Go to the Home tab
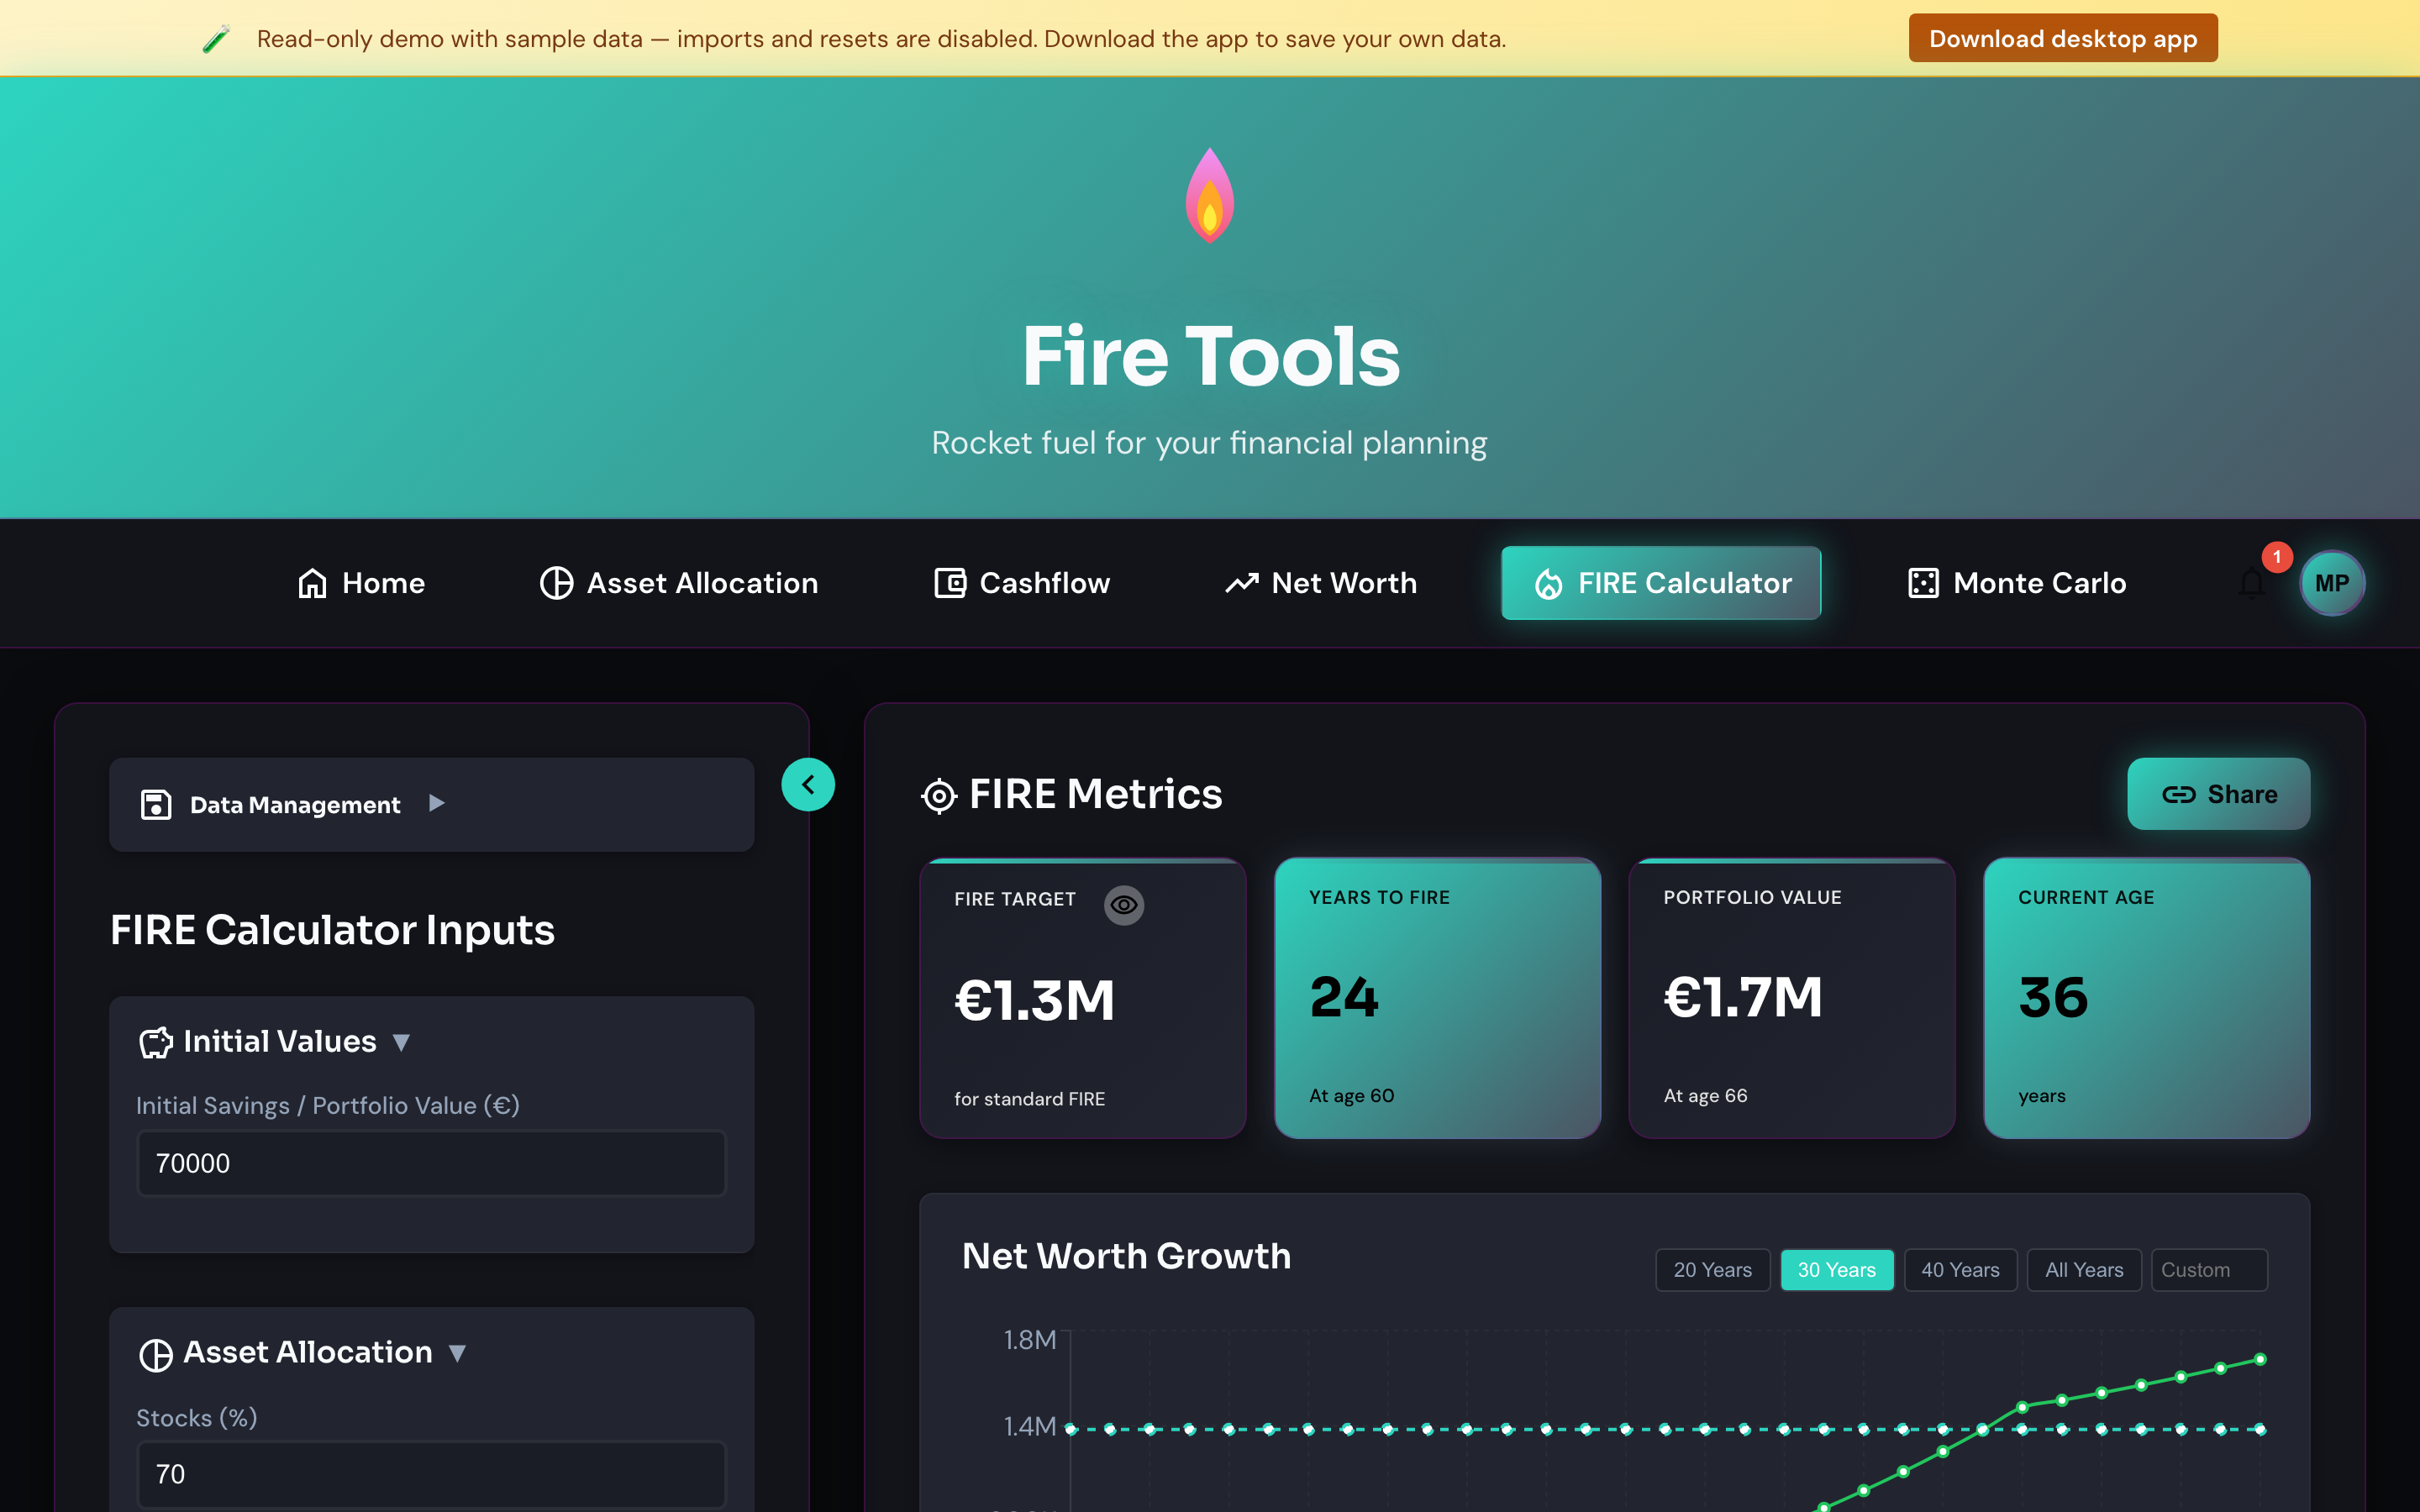 point(361,583)
